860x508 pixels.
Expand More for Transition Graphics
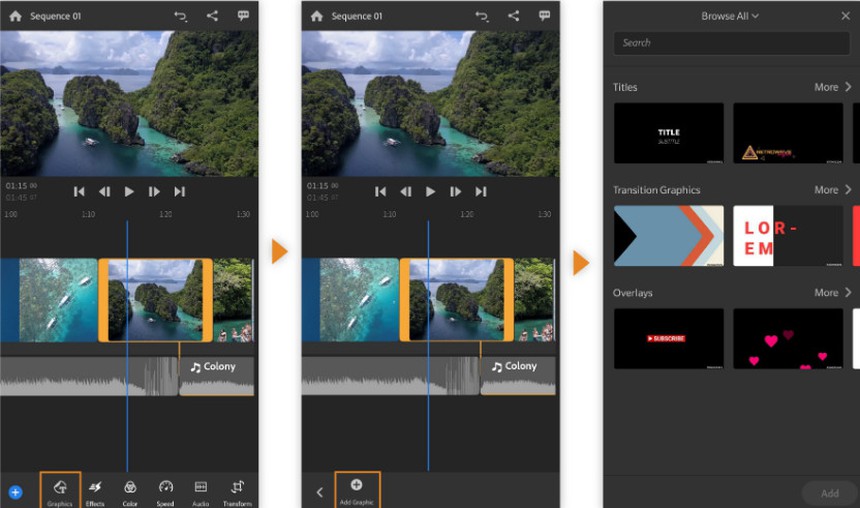[832, 190]
